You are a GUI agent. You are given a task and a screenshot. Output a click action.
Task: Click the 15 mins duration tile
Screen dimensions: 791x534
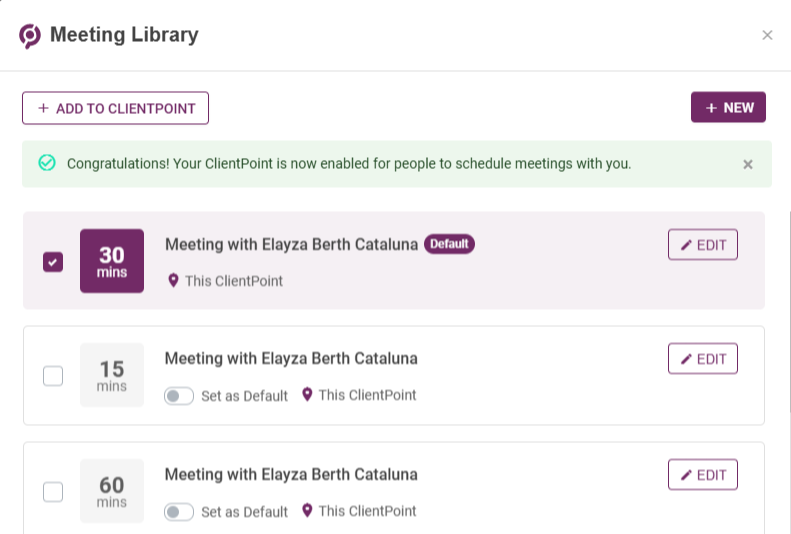click(112, 375)
